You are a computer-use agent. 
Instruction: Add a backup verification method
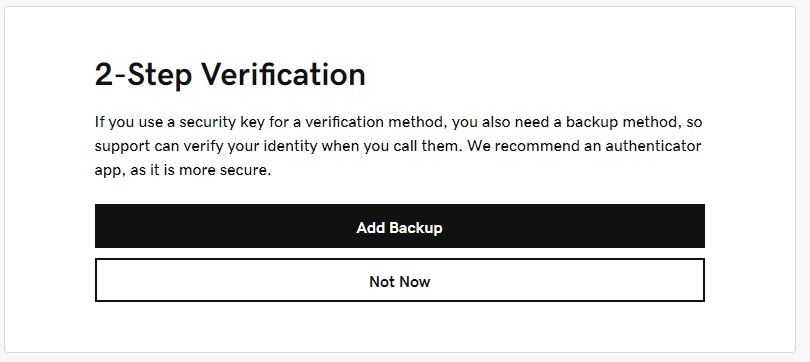(x=399, y=226)
